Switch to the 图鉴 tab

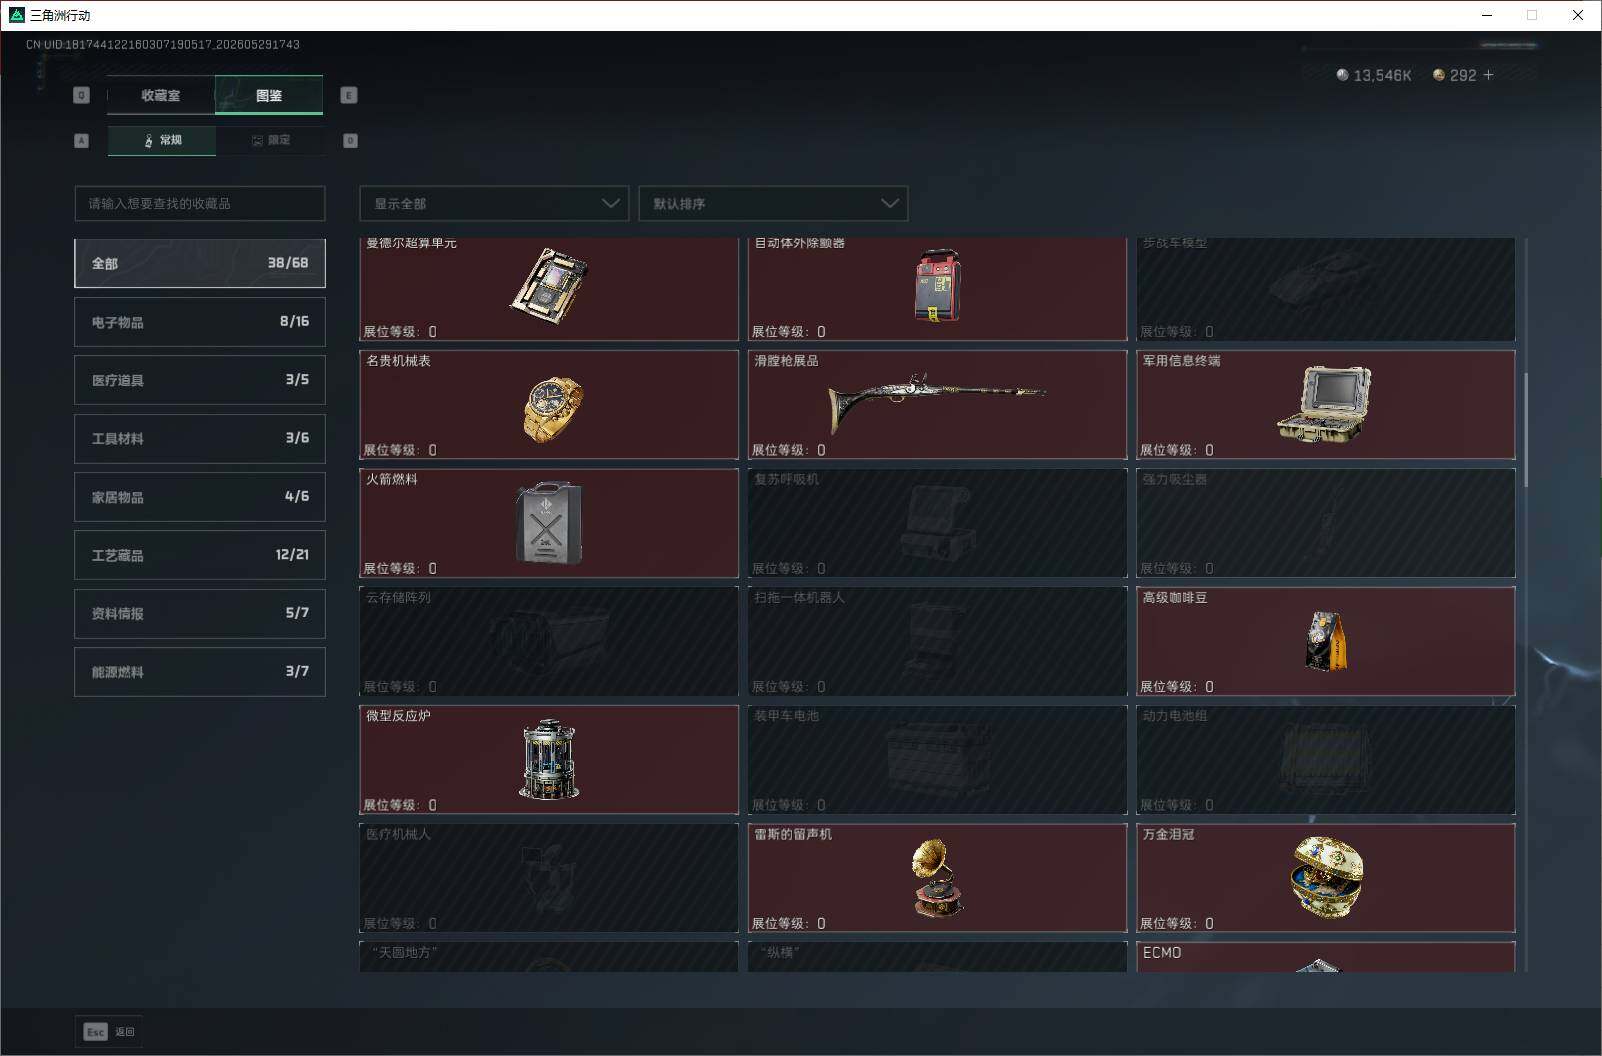pos(269,95)
